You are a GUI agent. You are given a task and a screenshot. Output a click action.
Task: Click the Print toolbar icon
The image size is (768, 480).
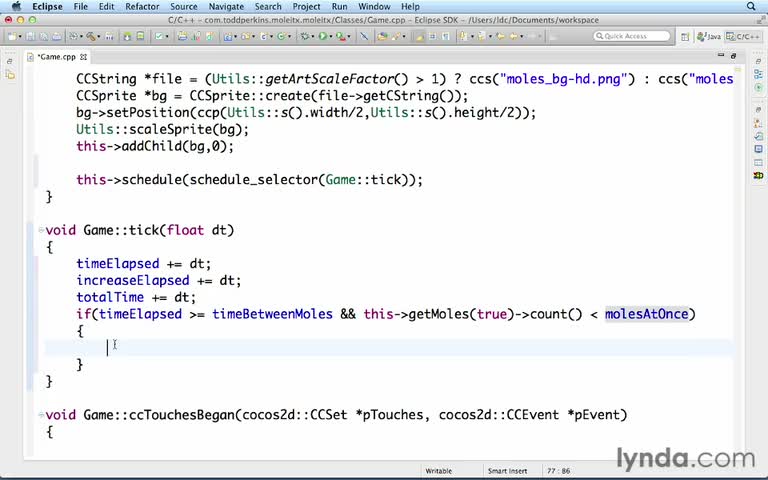point(57,36)
